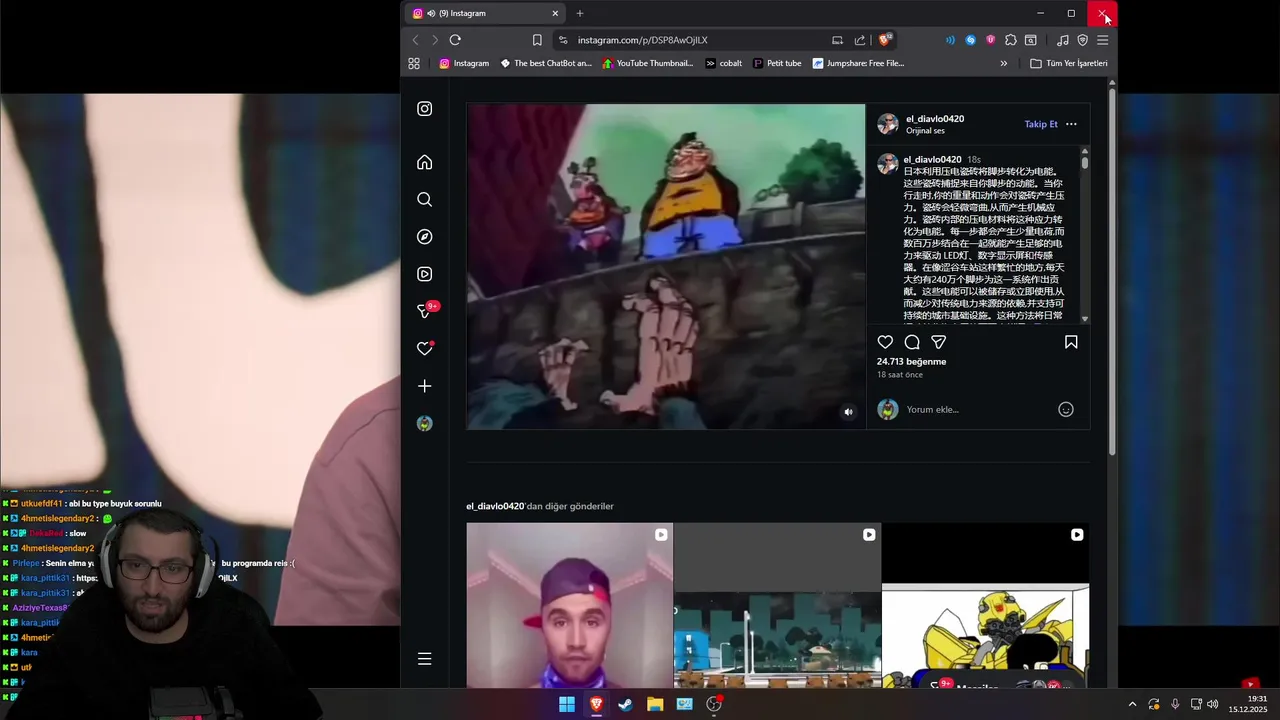
Task: Open el_diavlo0420 link in 'diğer gönderiler' heading
Action: click(x=495, y=506)
